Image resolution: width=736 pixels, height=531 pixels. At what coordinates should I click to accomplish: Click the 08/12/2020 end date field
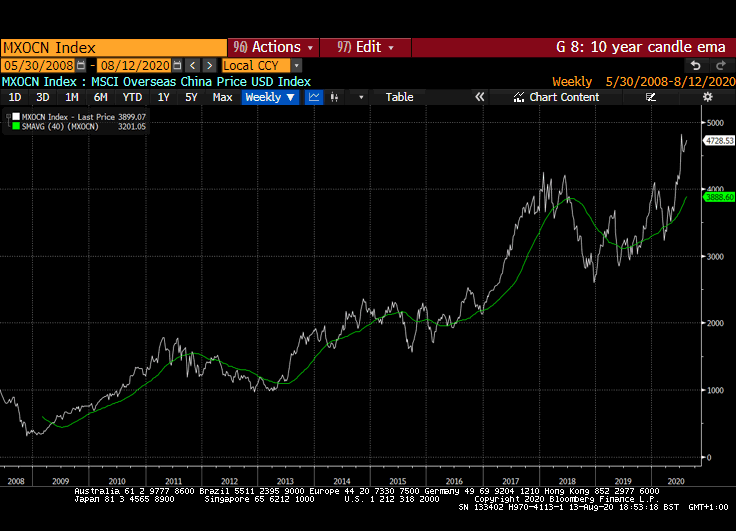click(x=135, y=65)
